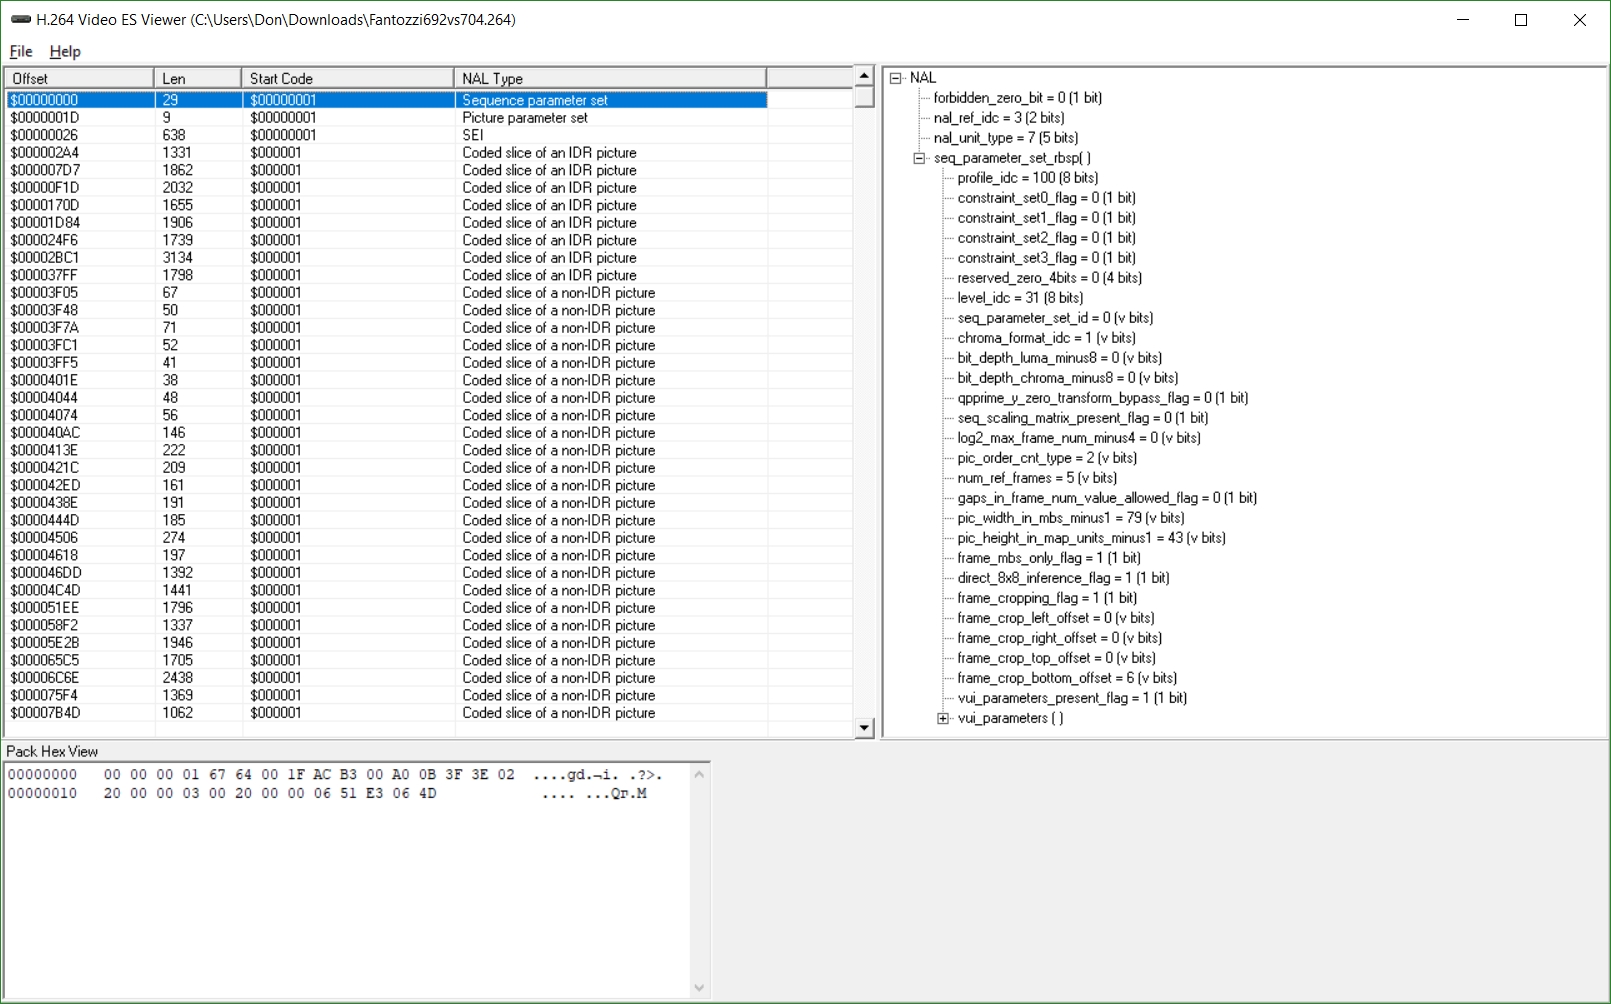Click the Len column header

click(x=198, y=78)
